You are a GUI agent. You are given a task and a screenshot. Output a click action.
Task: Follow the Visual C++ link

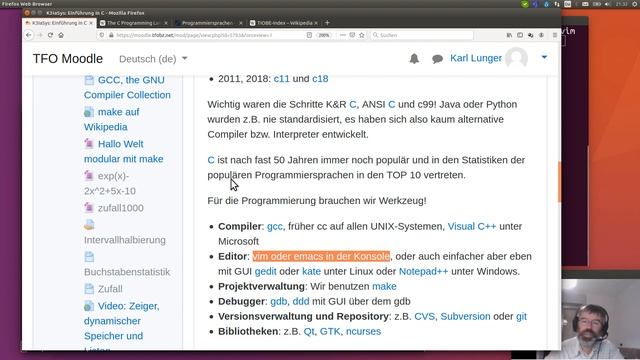472,227
